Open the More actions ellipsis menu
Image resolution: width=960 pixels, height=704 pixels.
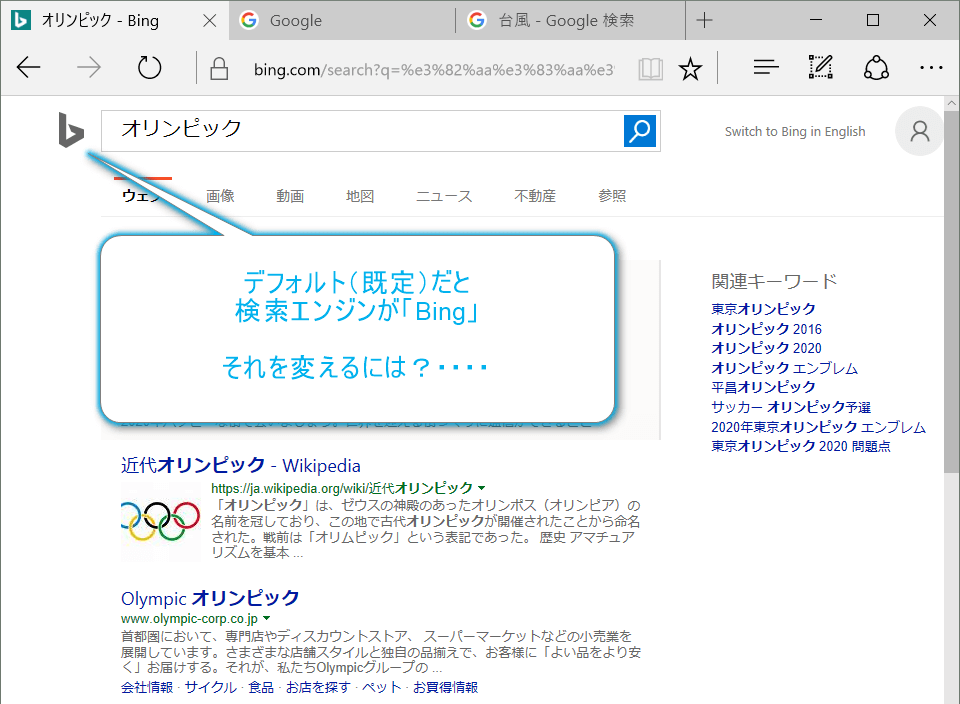pyautogui.click(x=931, y=68)
